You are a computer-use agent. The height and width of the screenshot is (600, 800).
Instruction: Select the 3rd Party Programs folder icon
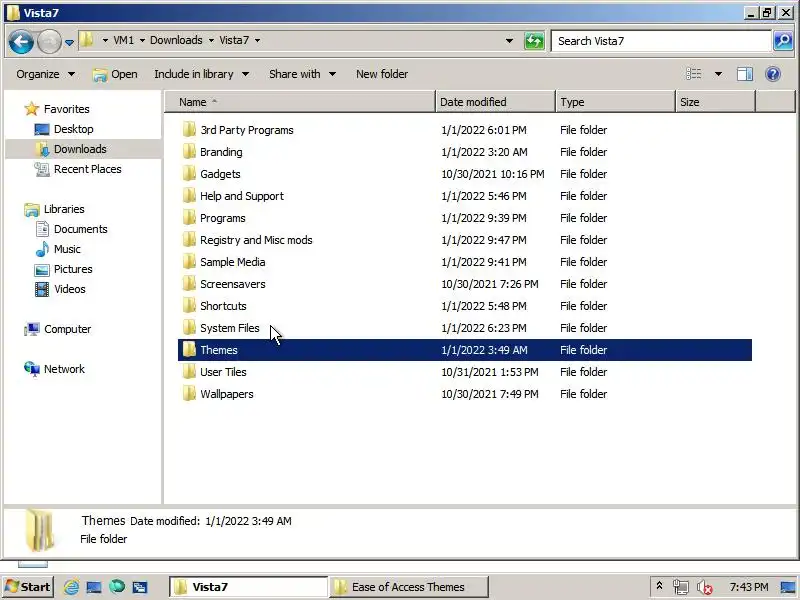click(189, 130)
